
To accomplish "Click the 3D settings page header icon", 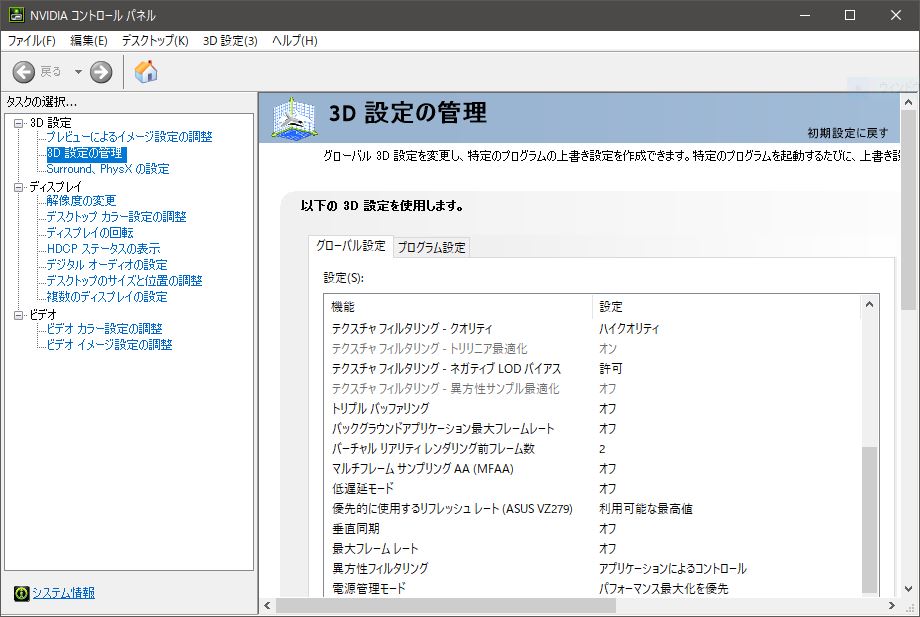I will [295, 118].
